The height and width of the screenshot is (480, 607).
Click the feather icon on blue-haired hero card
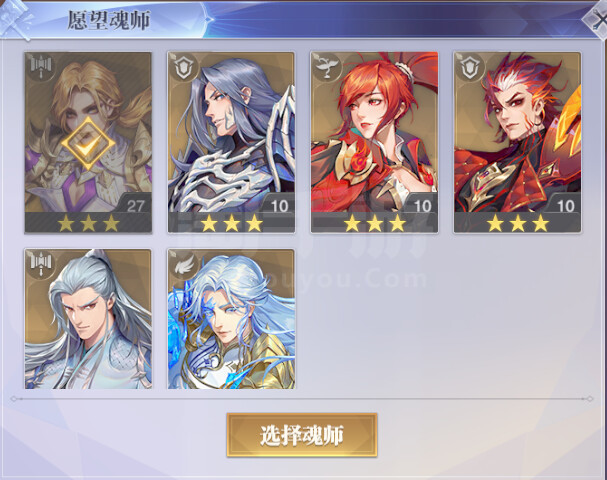click(x=184, y=265)
